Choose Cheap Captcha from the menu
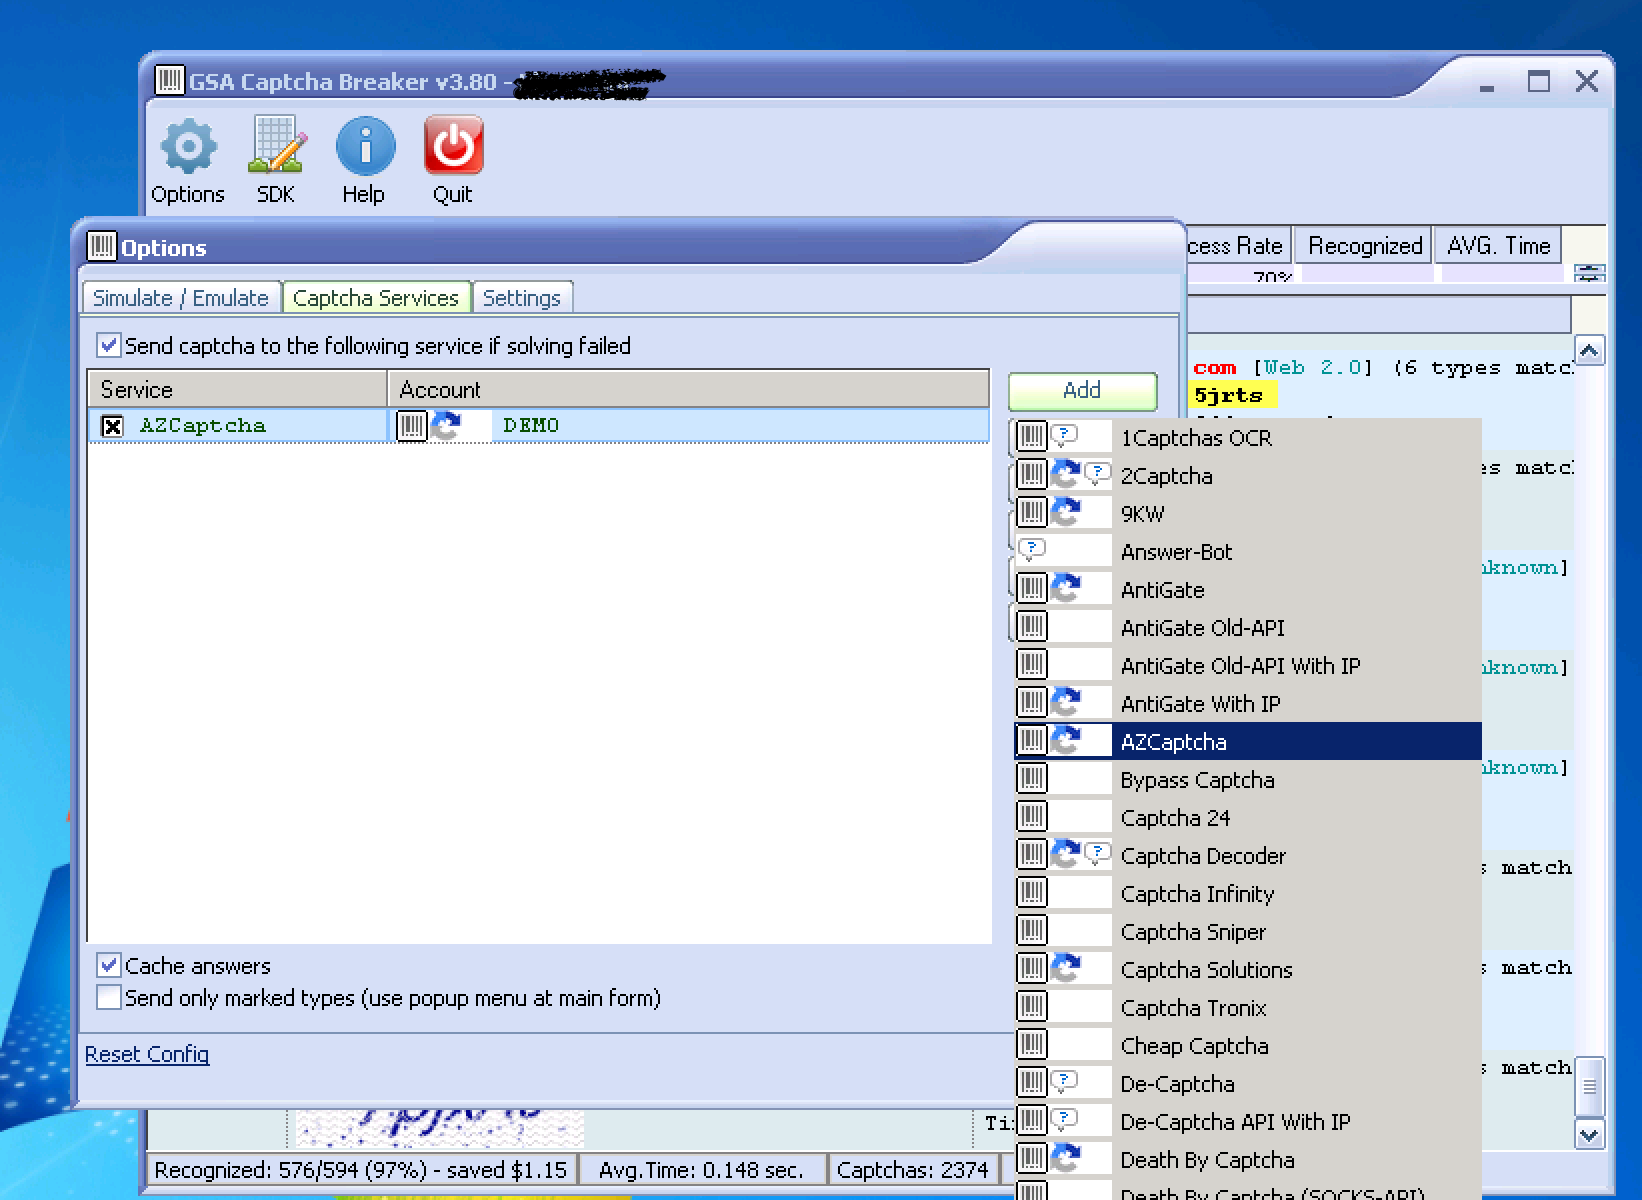The image size is (1642, 1200). 1247,1045
